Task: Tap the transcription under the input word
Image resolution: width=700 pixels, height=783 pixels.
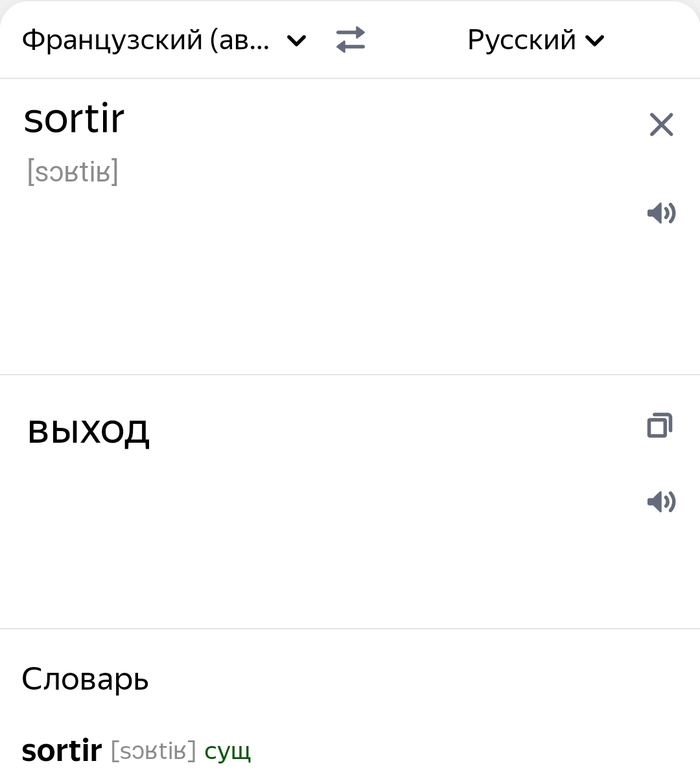Action: pos(72,172)
